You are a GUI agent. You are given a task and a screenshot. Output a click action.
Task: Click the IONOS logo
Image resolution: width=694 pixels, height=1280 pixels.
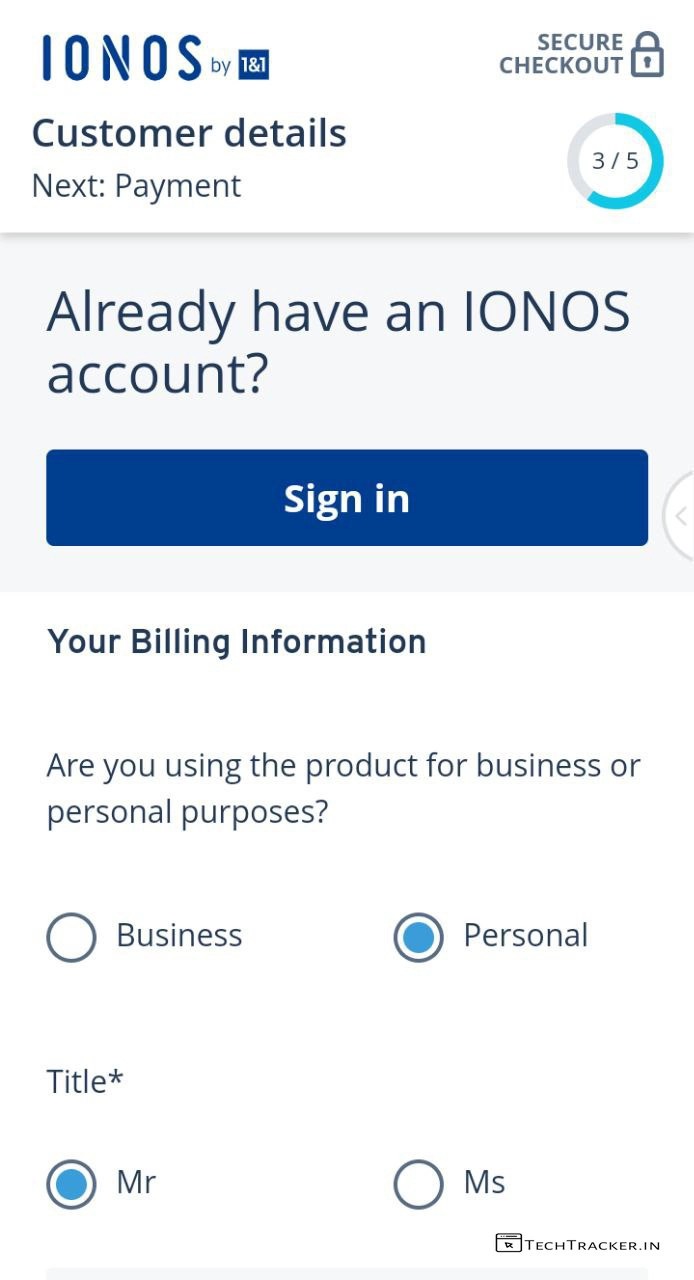coord(122,58)
